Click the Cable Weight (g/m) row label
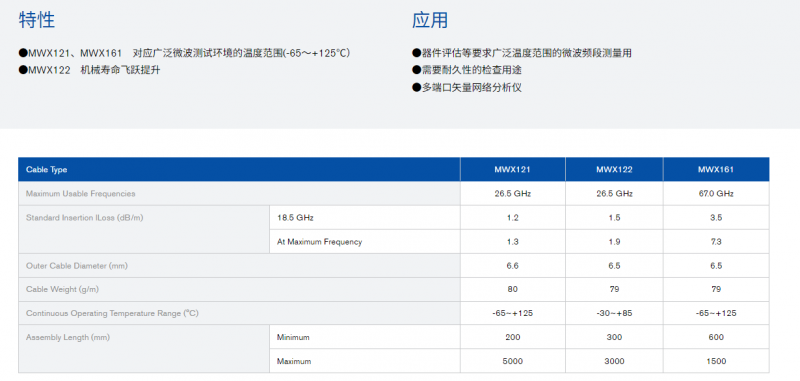This screenshot has height=381, width=800. point(62,289)
